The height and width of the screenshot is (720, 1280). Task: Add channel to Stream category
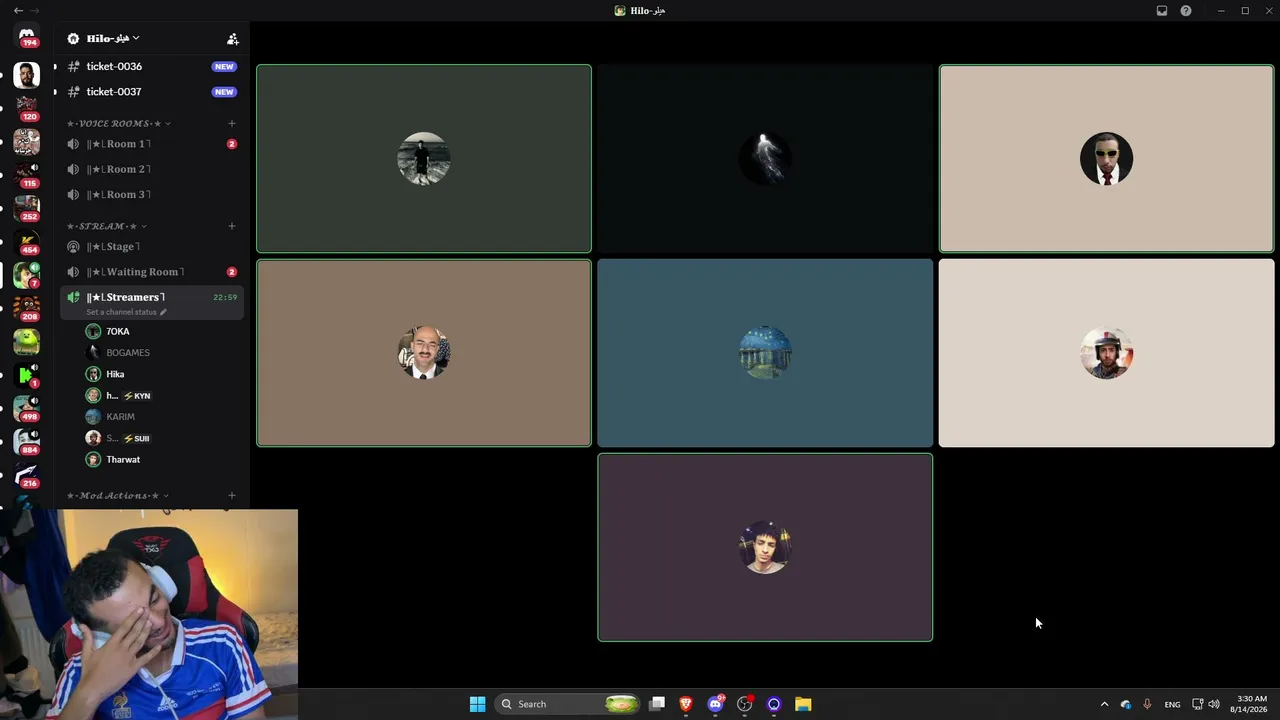point(232,226)
